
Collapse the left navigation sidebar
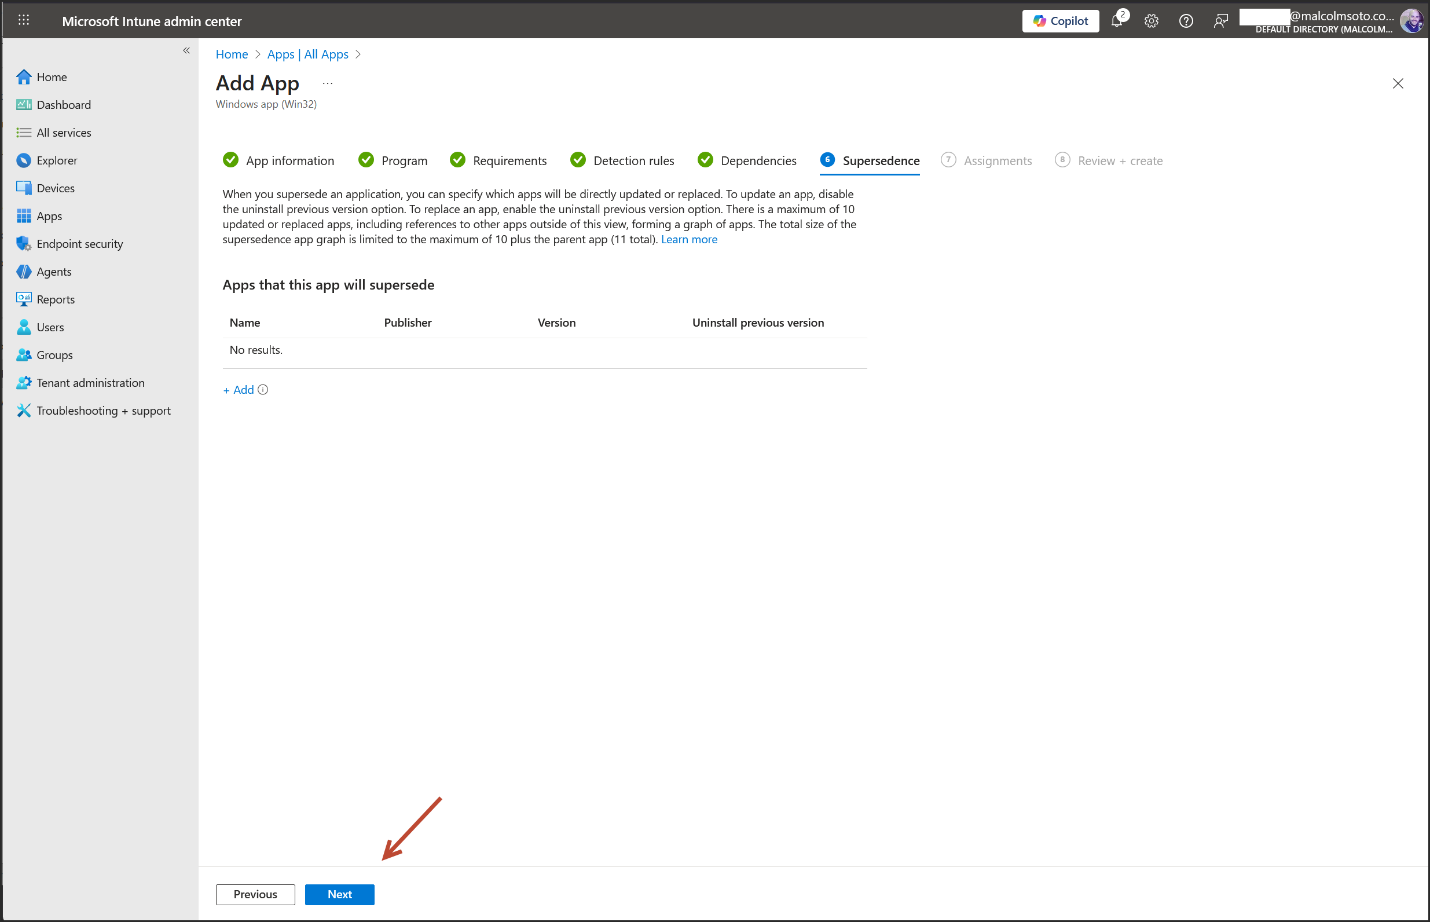click(x=186, y=50)
